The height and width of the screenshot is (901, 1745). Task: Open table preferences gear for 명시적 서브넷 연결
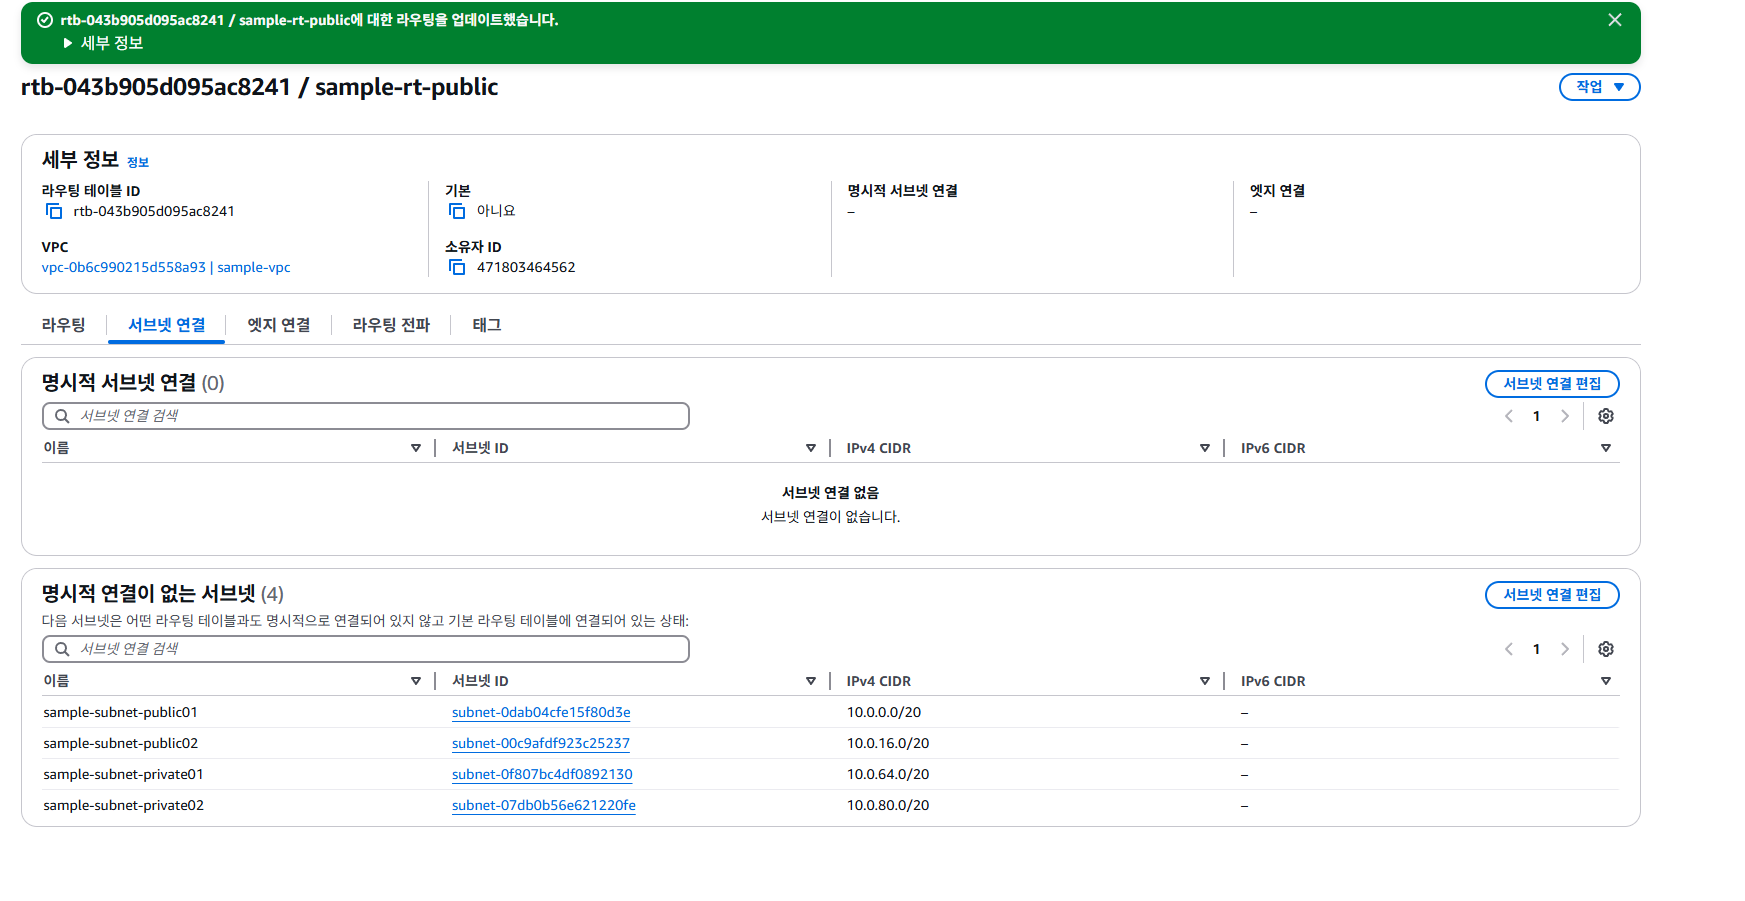(1606, 416)
